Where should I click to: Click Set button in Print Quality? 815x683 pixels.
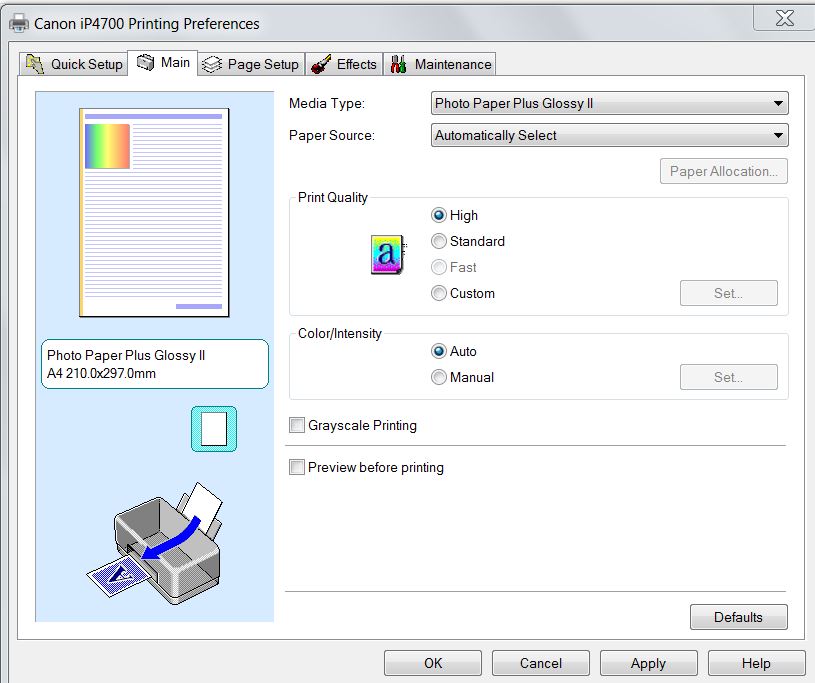point(729,293)
